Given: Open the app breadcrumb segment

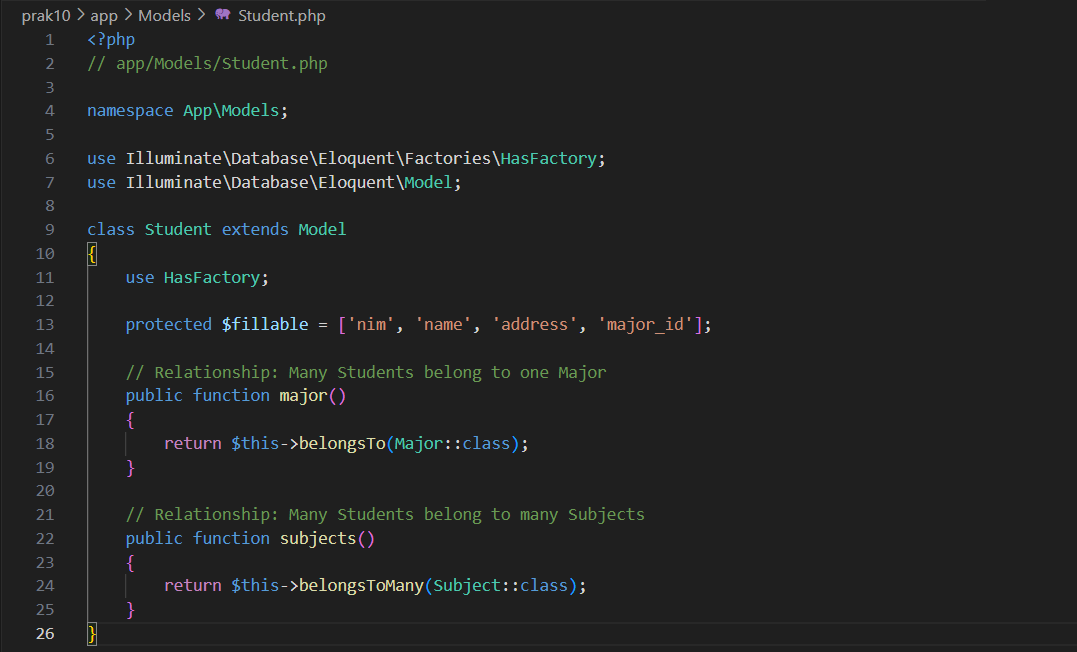Looking at the screenshot, I should pos(103,15).
